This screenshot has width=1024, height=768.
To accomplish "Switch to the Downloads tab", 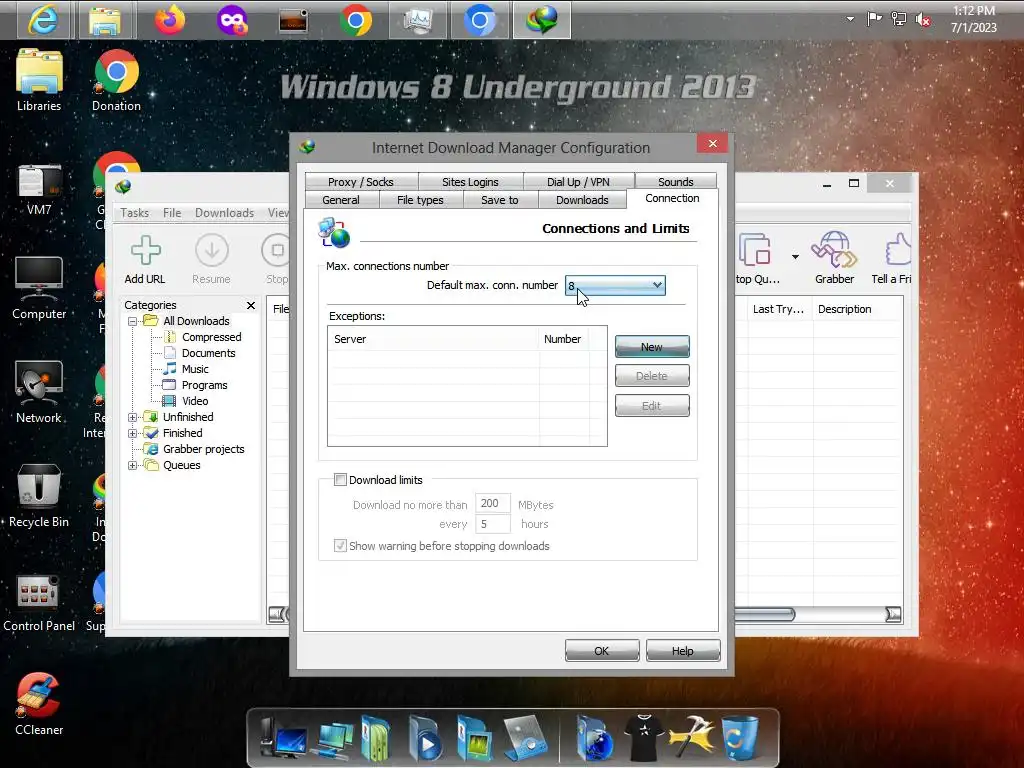I will point(583,200).
